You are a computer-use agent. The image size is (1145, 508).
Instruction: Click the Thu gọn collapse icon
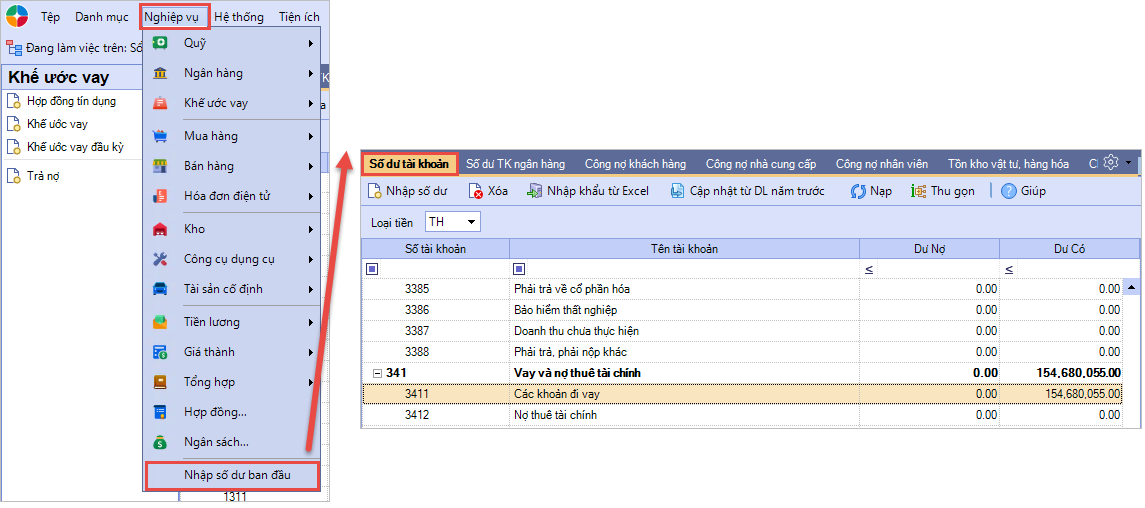pos(918,191)
